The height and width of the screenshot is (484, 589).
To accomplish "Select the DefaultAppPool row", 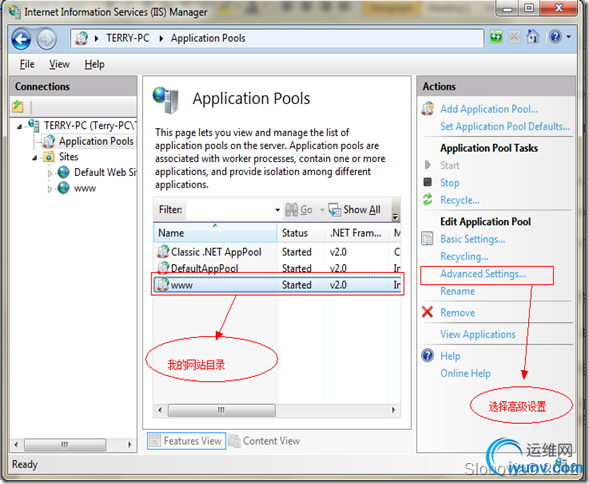I will 278,268.
